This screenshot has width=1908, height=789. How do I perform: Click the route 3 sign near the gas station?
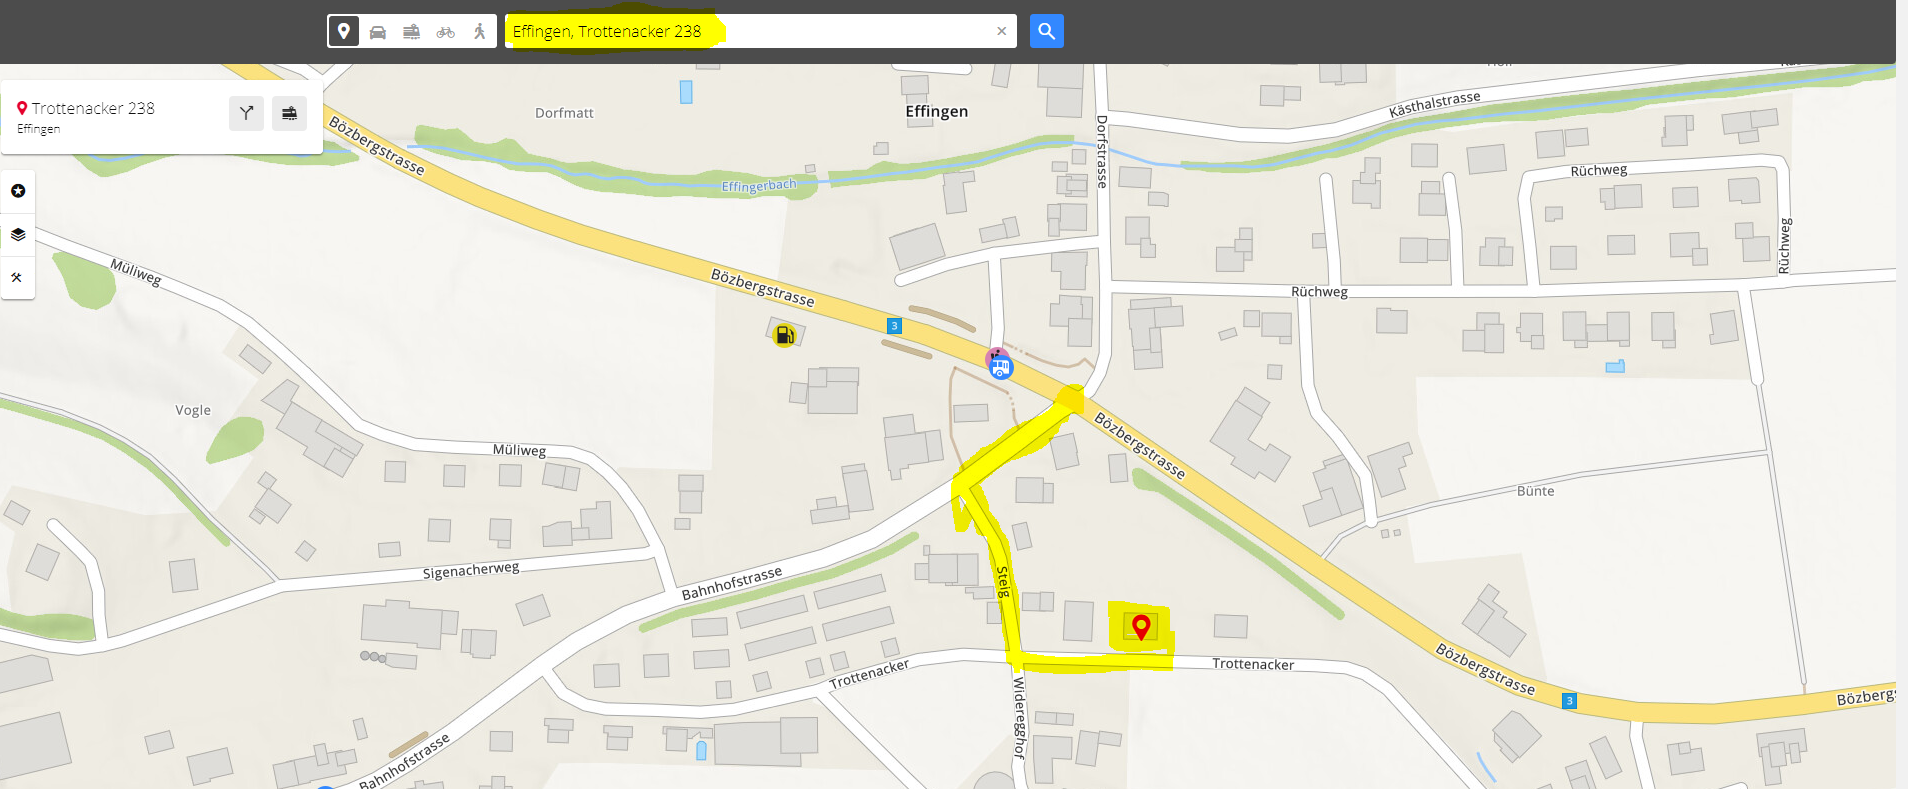point(894,326)
